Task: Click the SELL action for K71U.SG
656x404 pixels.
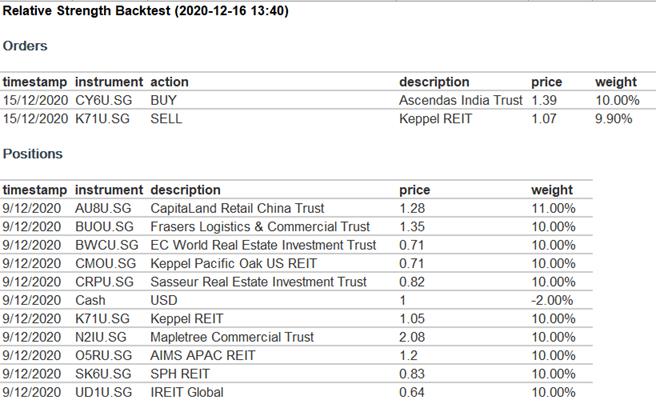Action: [166, 118]
